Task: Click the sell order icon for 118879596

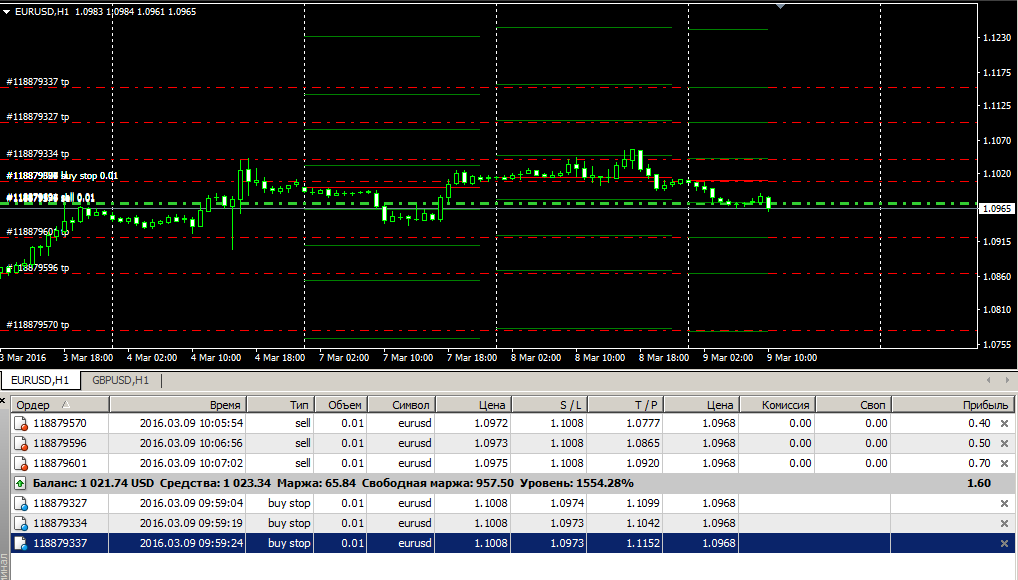Action: [x=21, y=443]
